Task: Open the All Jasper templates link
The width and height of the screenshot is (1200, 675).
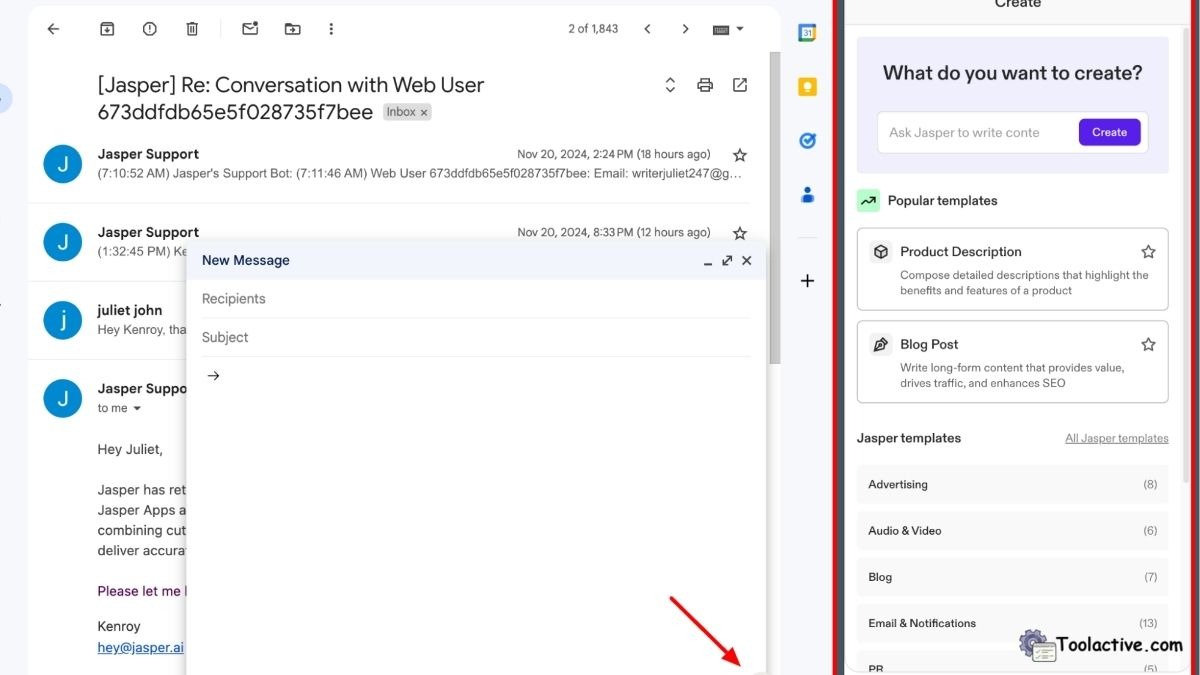Action: click(x=1116, y=438)
